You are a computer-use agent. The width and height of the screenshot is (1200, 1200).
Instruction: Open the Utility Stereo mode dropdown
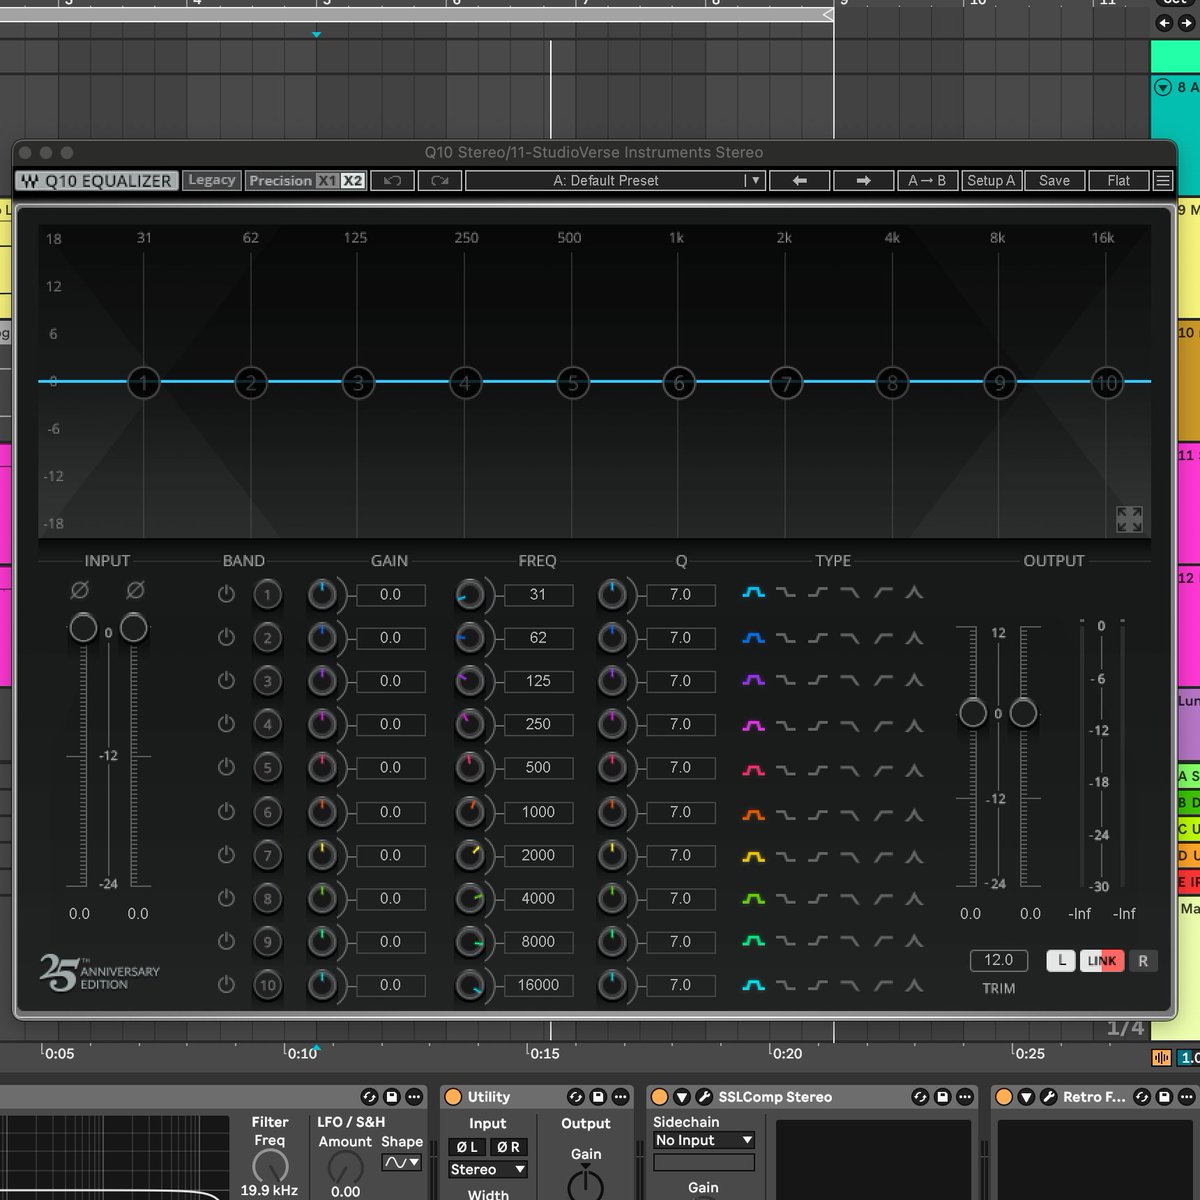click(487, 1169)
